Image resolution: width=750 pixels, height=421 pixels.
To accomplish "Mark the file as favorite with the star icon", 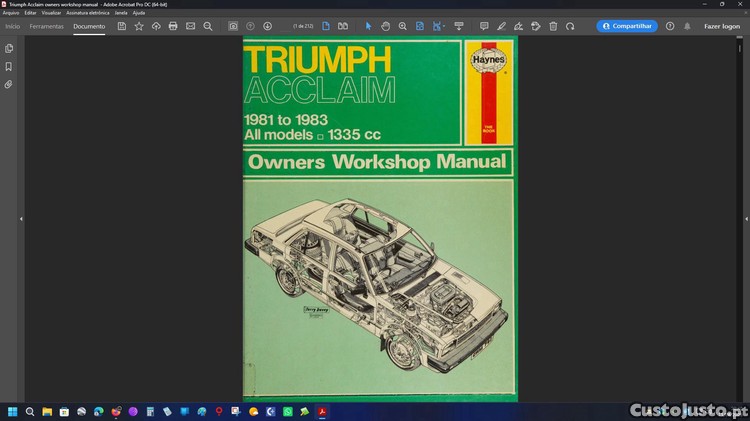I will pyautogui.click(x=139, y=26).
